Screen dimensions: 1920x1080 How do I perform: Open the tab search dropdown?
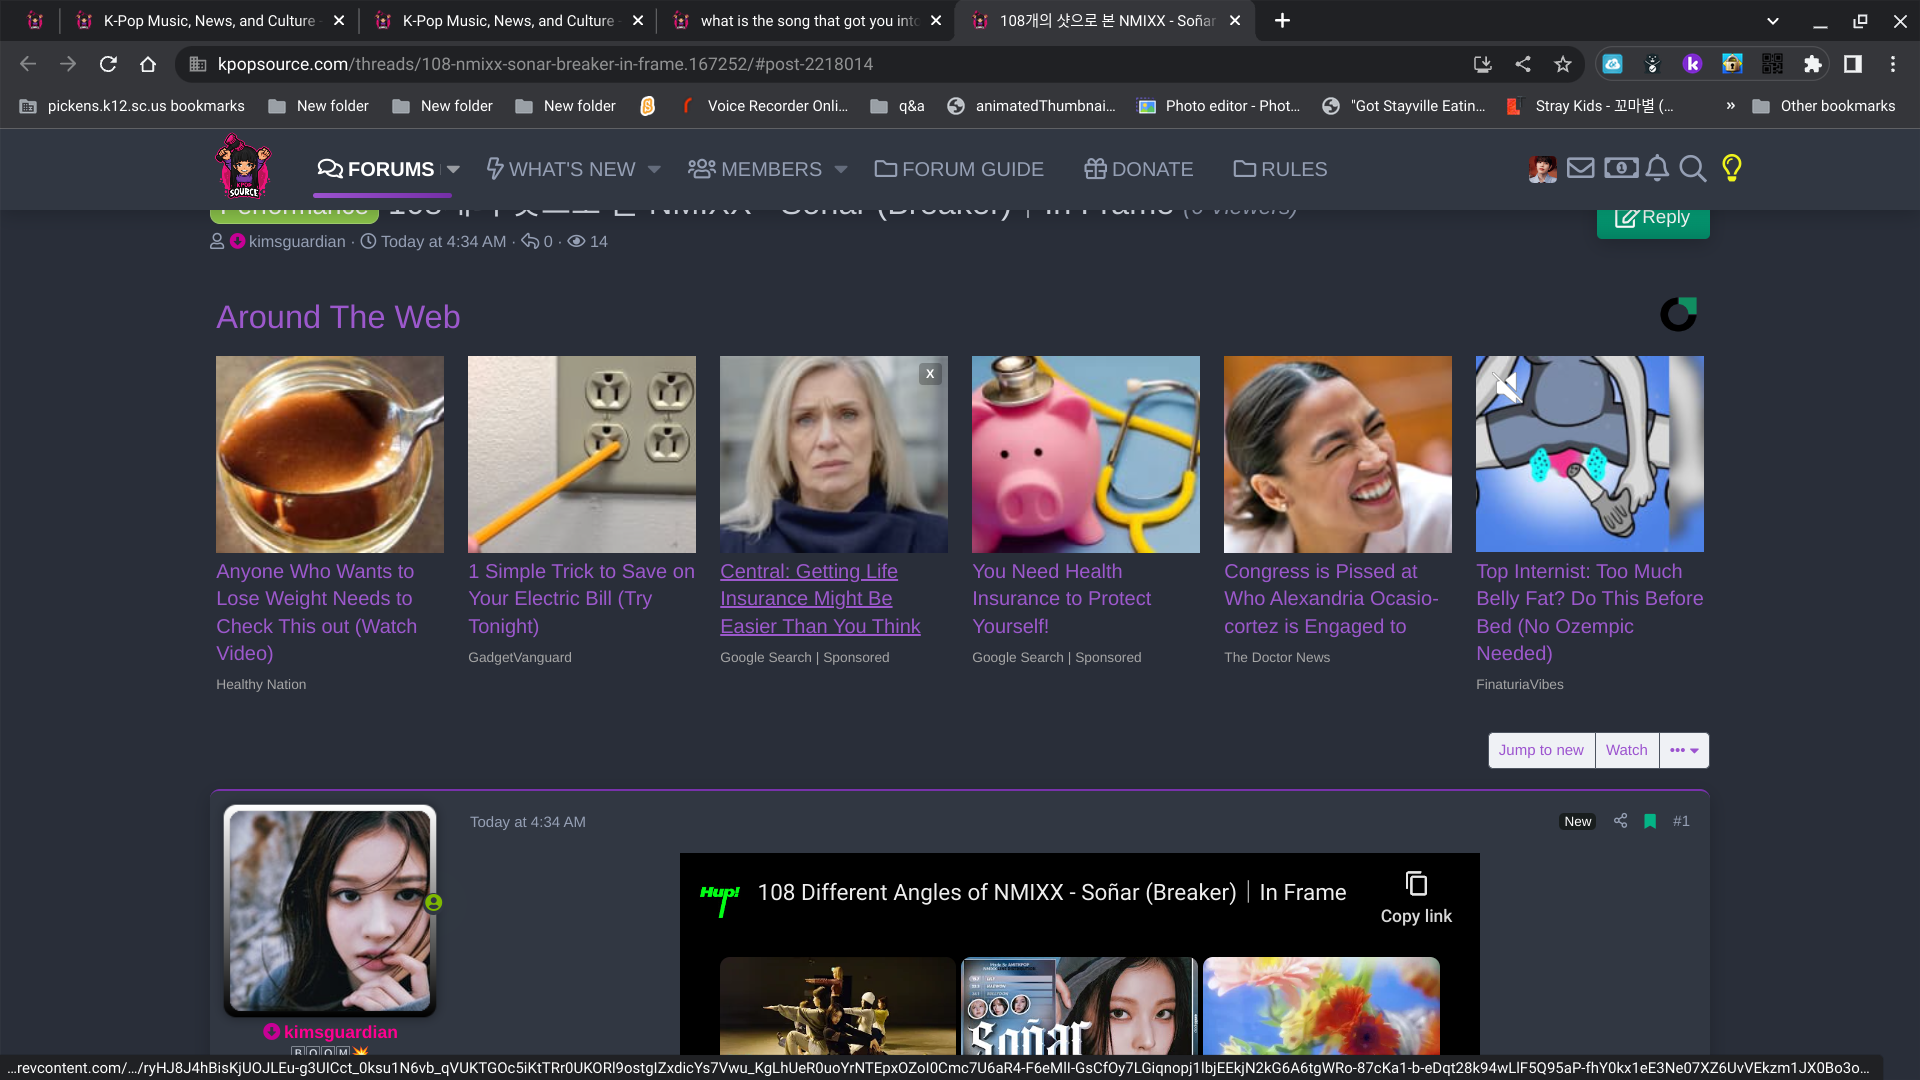(x=1773, y=20)
